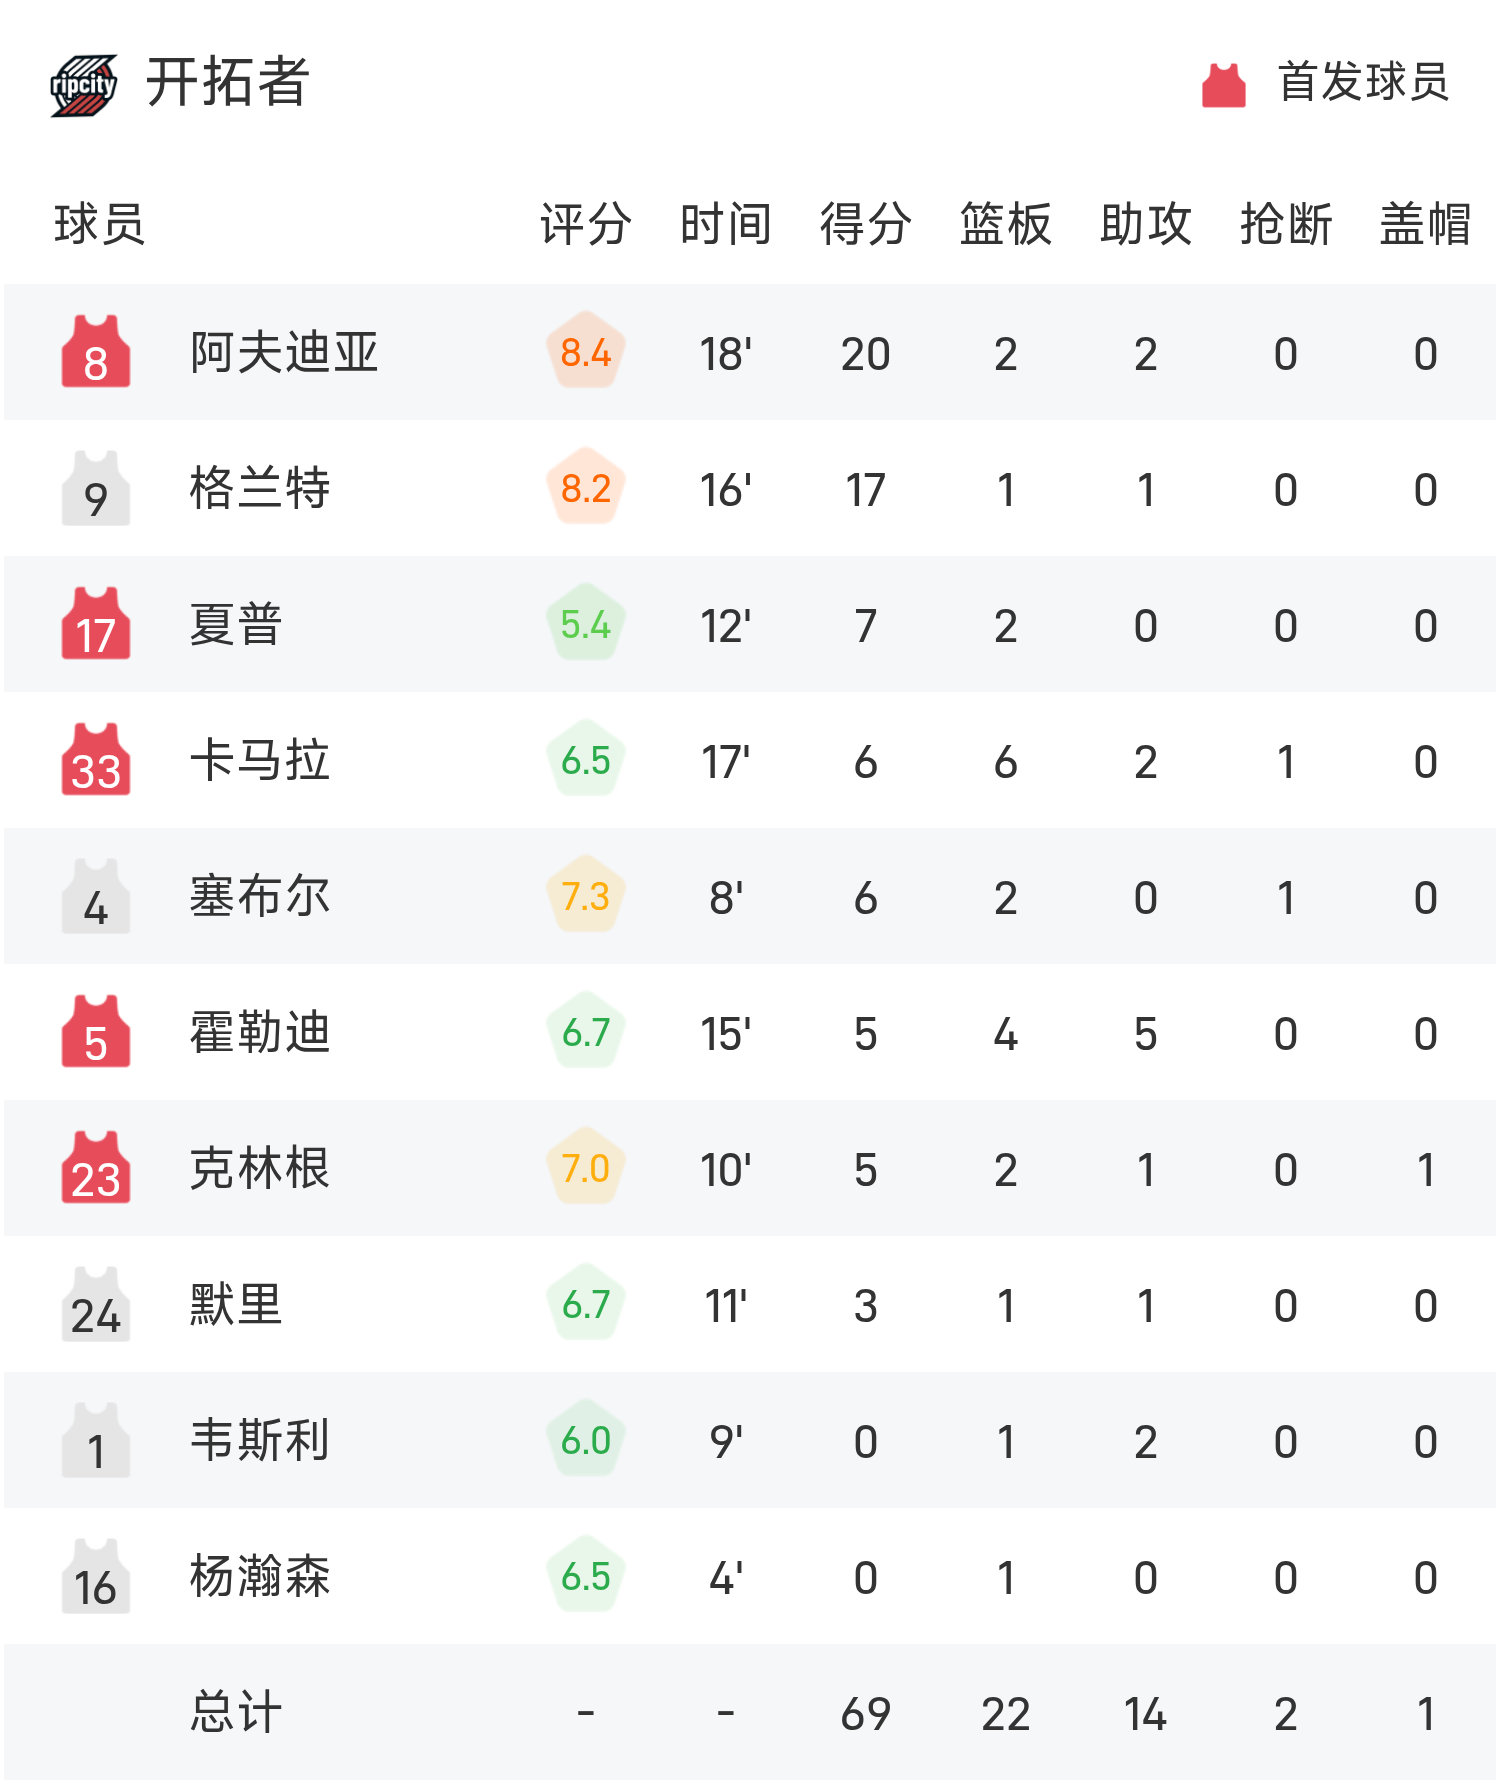Open player 阿夫迪亚's name link
1500x1784 pixels.
coord(284,353)
